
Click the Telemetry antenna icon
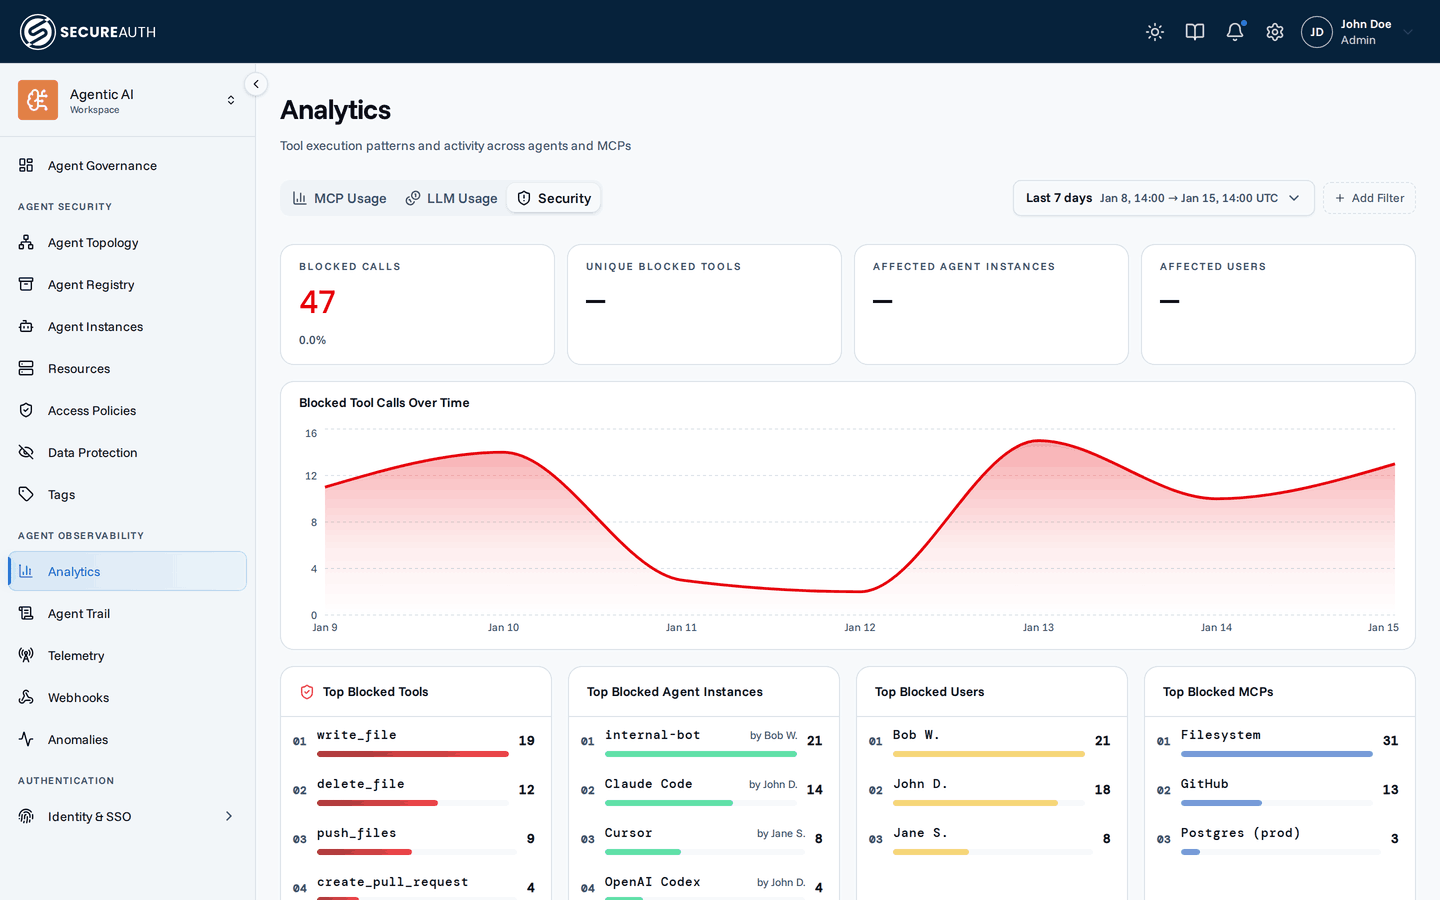(x=26, y=655)
